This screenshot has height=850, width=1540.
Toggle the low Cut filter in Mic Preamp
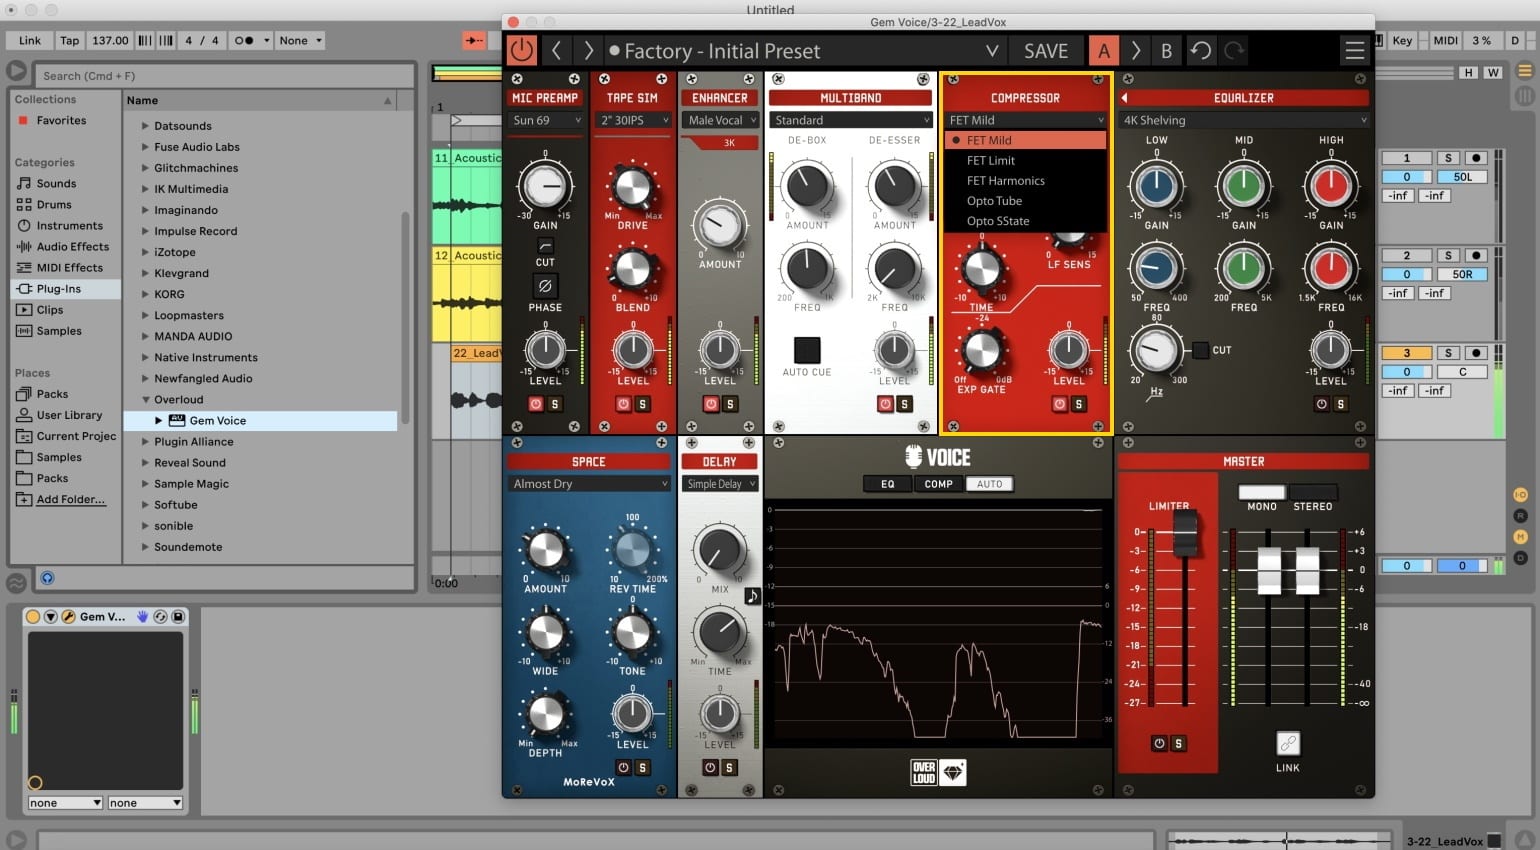point(545,245)
